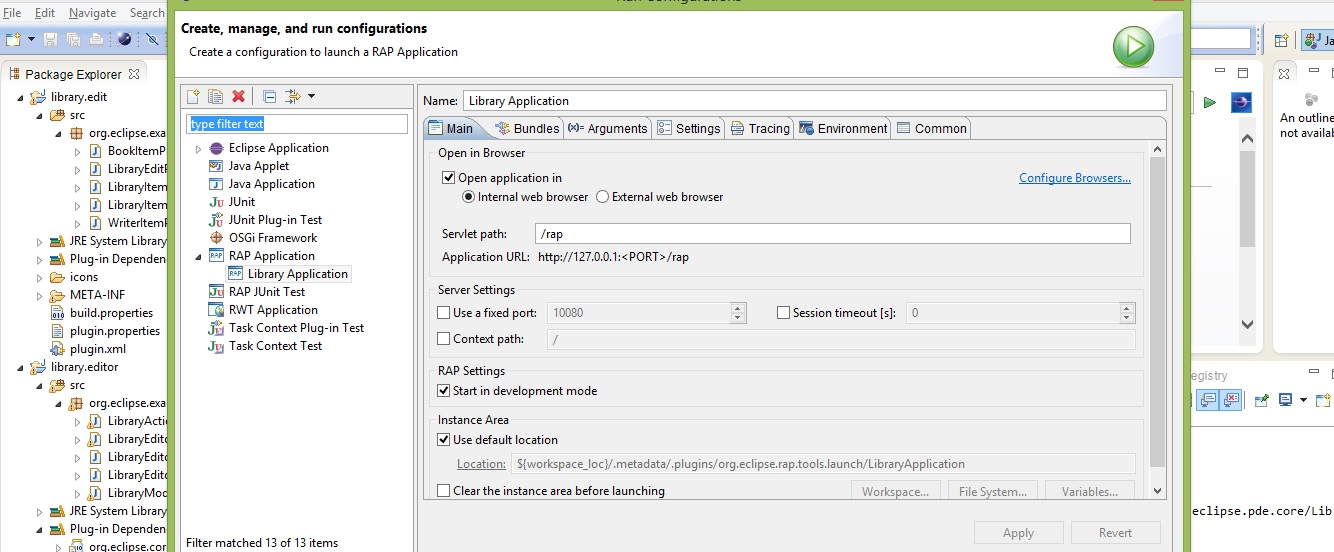
Task: Toggle Use default location checkbox
Action: pyautogui.click(x=444, y=440)
